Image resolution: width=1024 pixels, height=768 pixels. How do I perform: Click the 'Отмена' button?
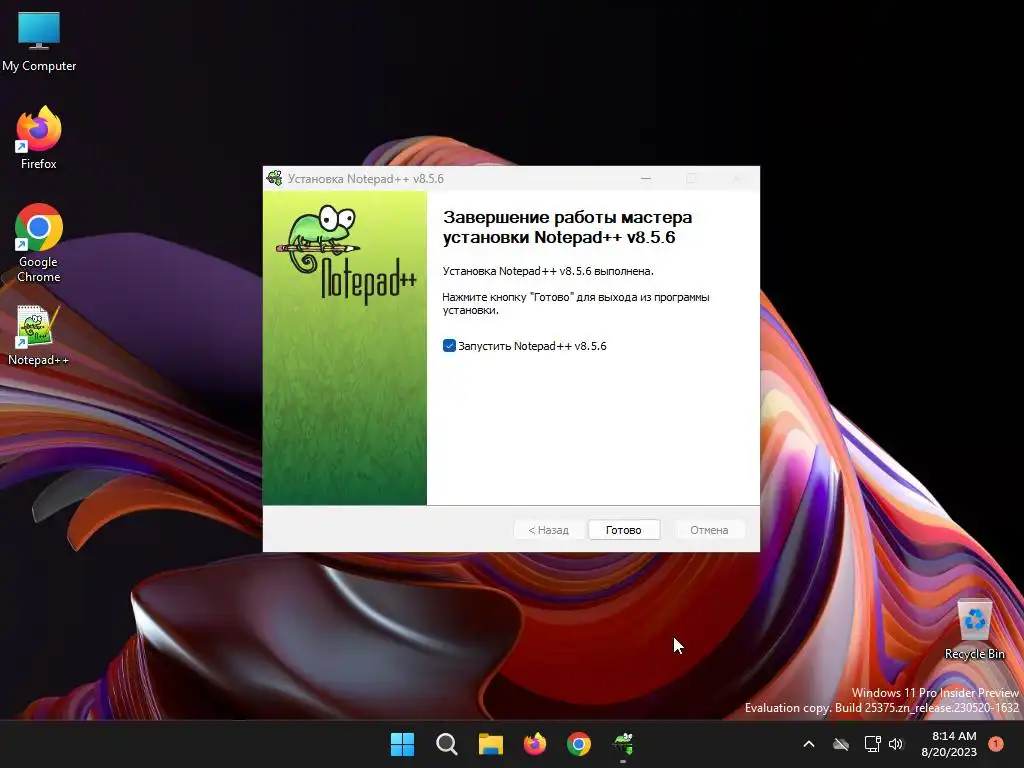709,530
